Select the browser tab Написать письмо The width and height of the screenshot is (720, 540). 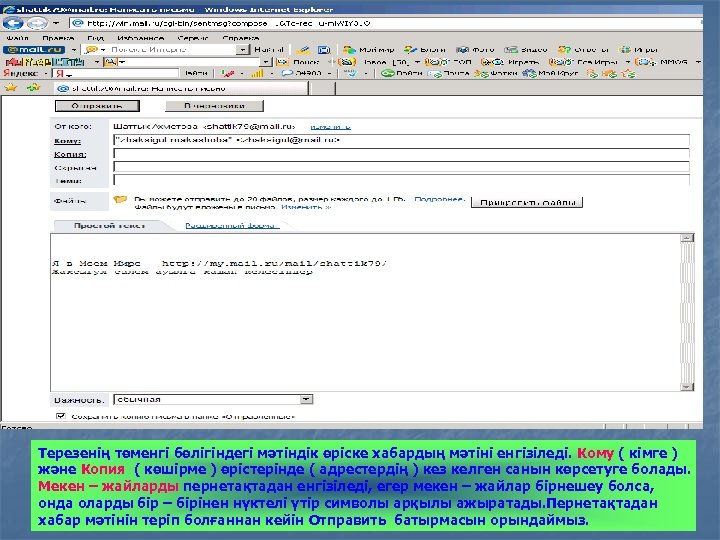point(181,88)
